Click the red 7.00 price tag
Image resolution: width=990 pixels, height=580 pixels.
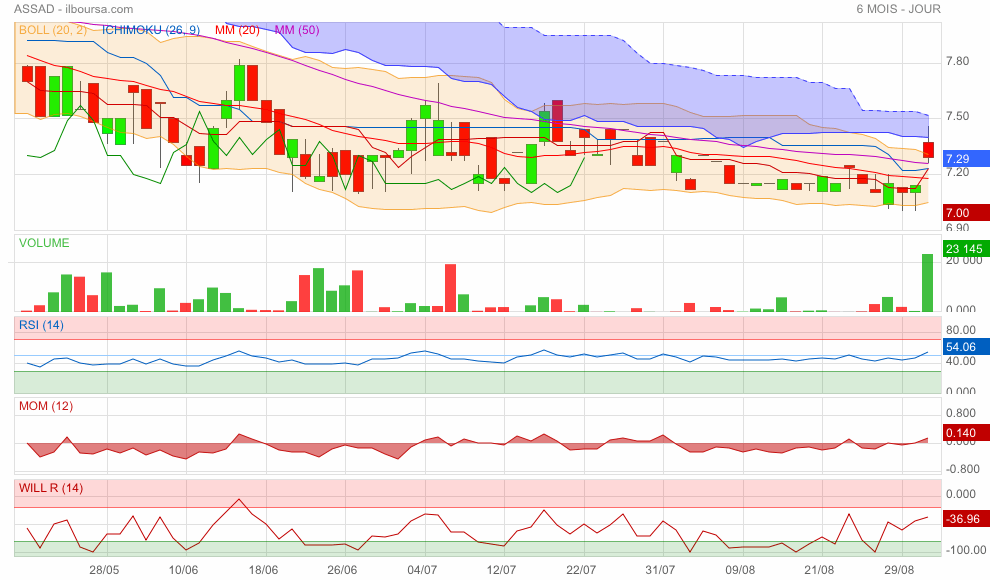(x=966, y=213)
